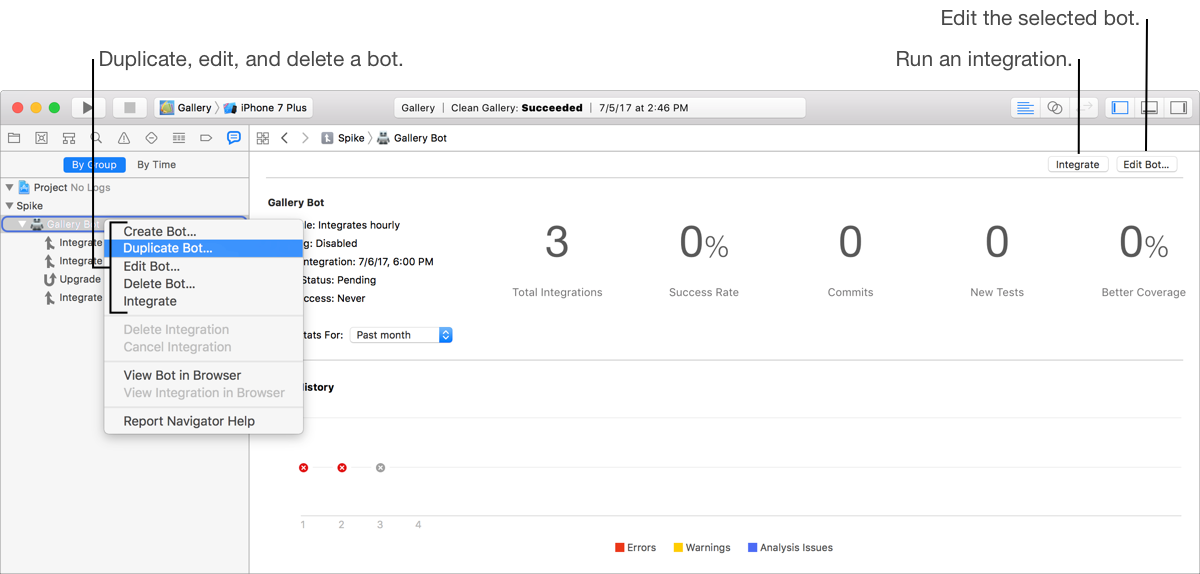Click the Run (play) button in the toolbar
The image size is (1200, 574).
(88, 108)
